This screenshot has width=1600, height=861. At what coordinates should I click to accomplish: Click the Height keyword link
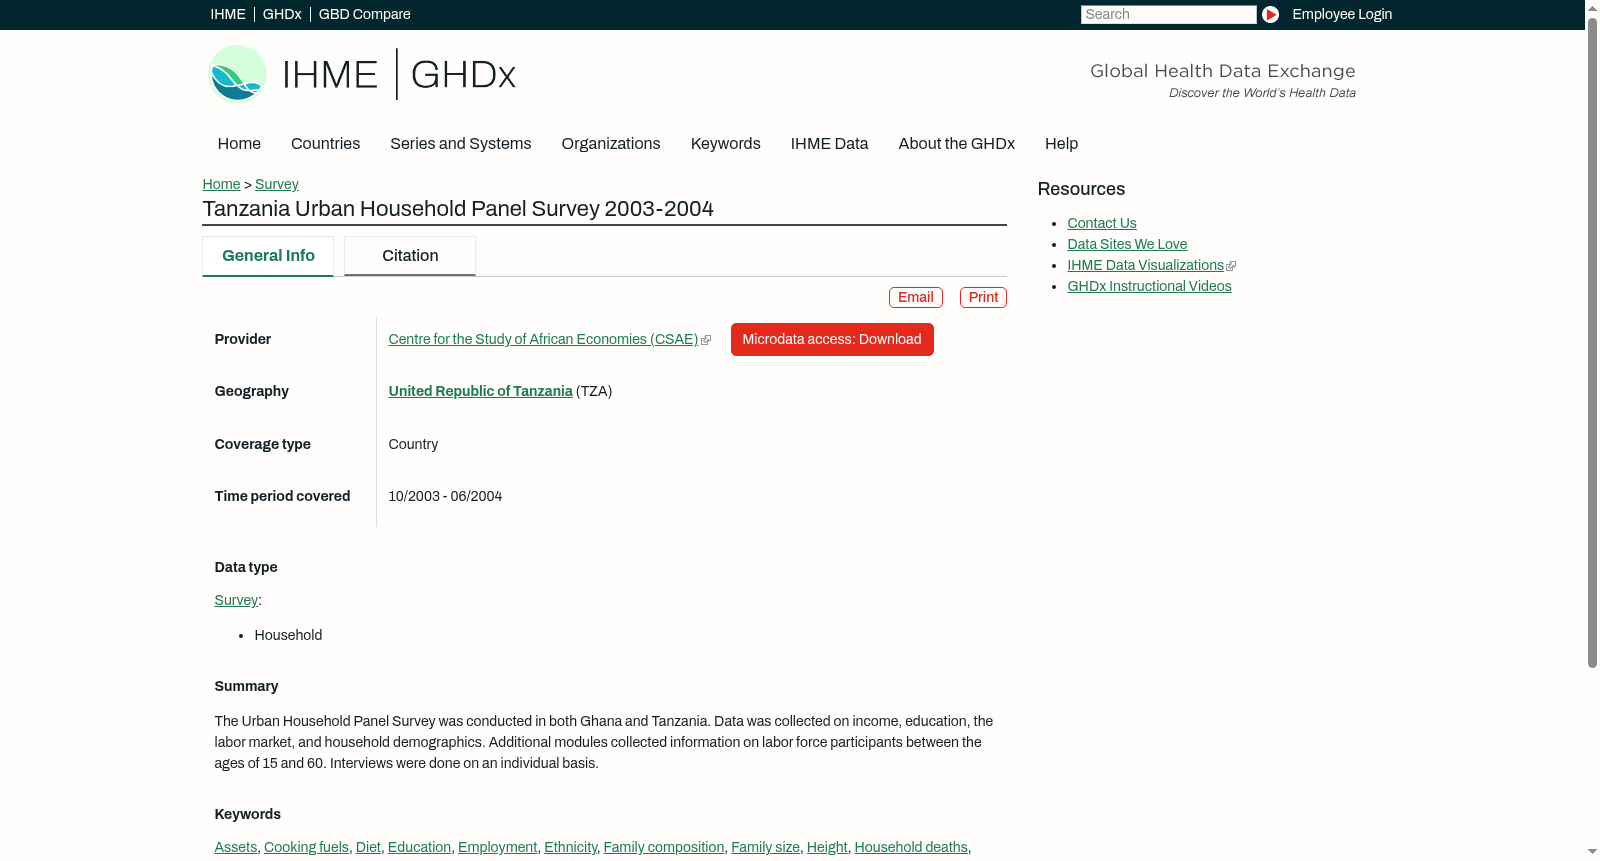coord(827,848)
